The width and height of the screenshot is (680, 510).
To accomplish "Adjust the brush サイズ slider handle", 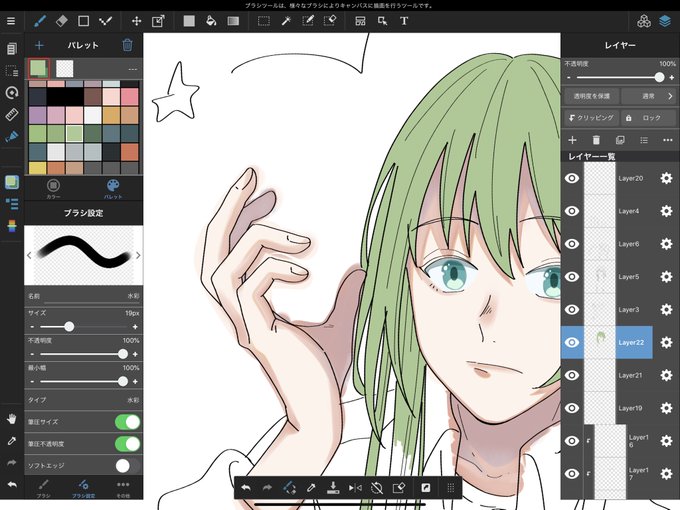I will [x=69, y=327].
